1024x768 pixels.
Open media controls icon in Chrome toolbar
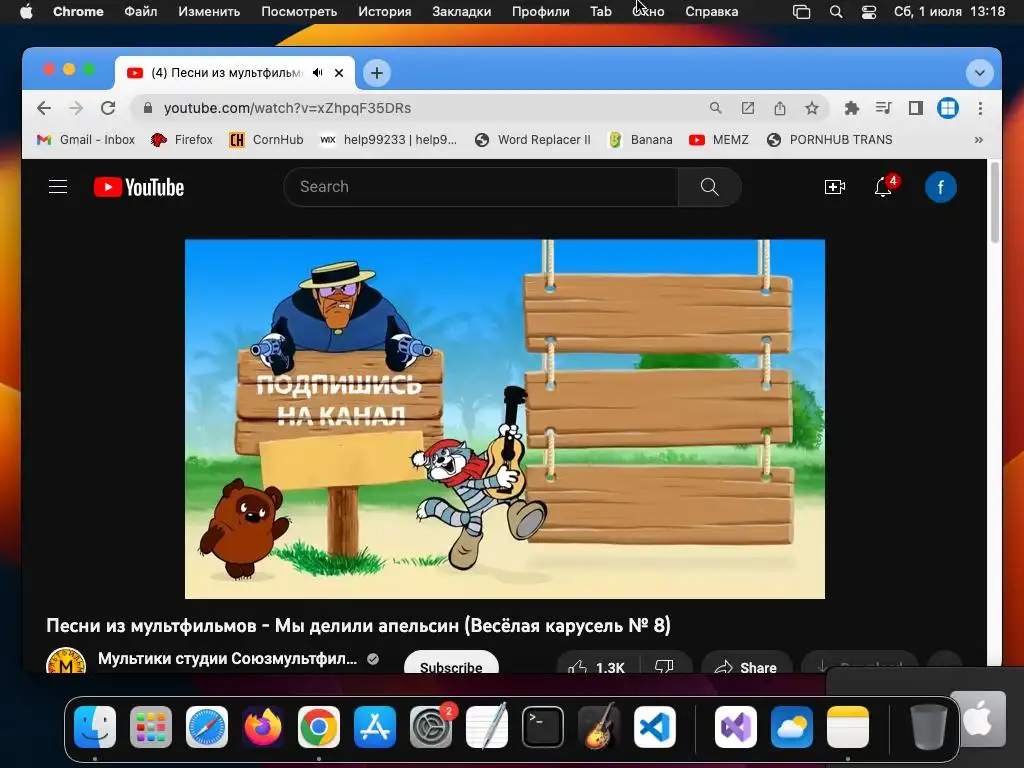coord(884,108)
